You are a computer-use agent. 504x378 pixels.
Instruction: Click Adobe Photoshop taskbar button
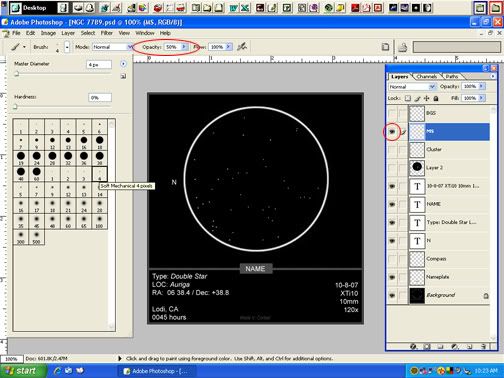(x=156, y=371)
